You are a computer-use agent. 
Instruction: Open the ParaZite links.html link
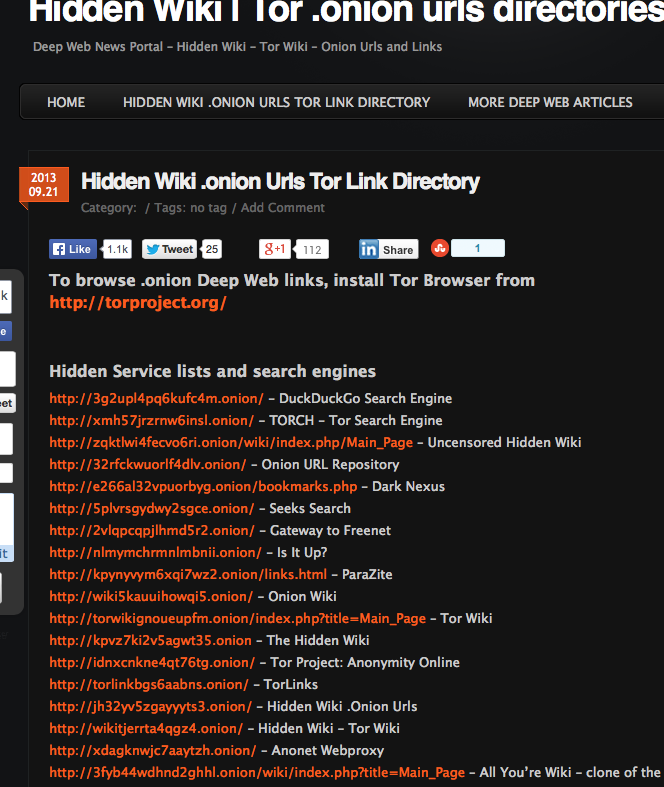tap(188, 575)
